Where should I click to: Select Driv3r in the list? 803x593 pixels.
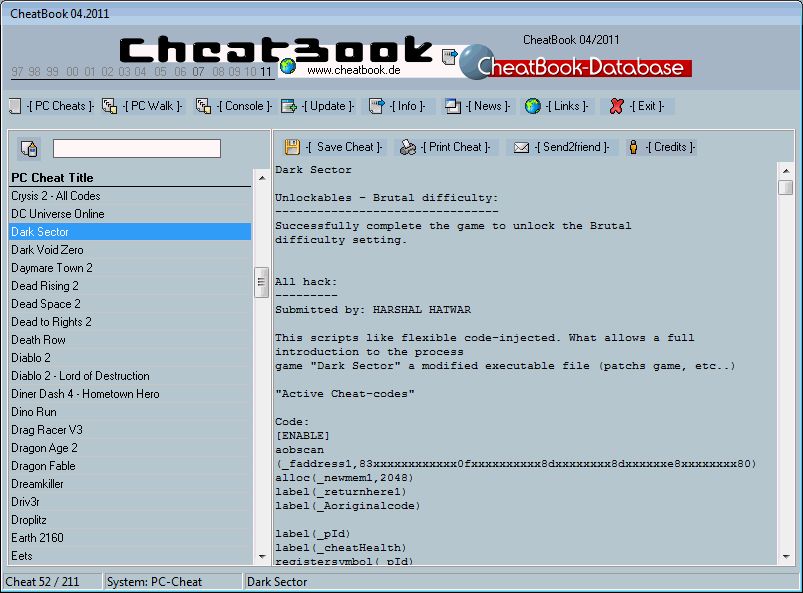(131, 502)
